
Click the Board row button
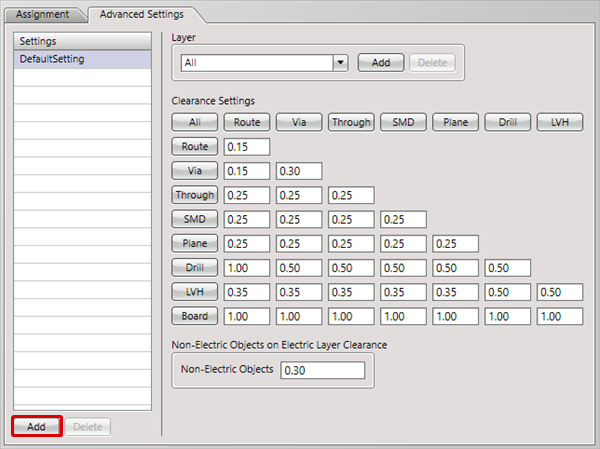(x=194, y=316)
